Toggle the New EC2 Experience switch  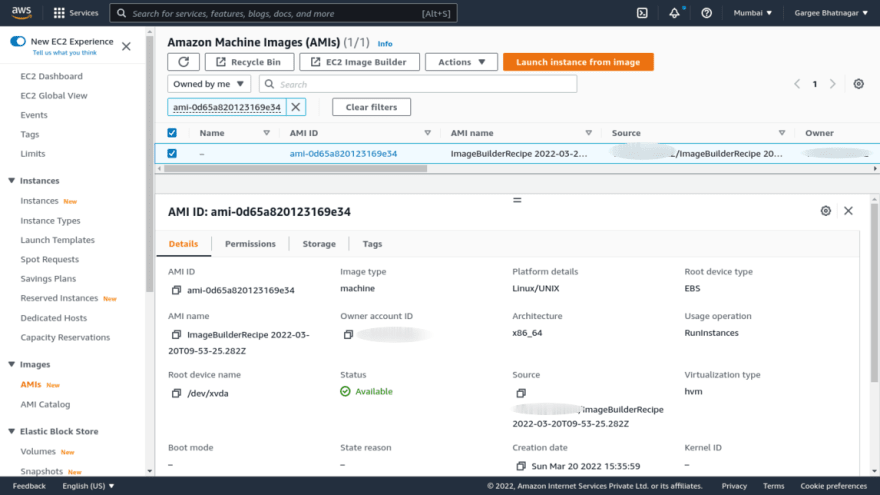18,41
